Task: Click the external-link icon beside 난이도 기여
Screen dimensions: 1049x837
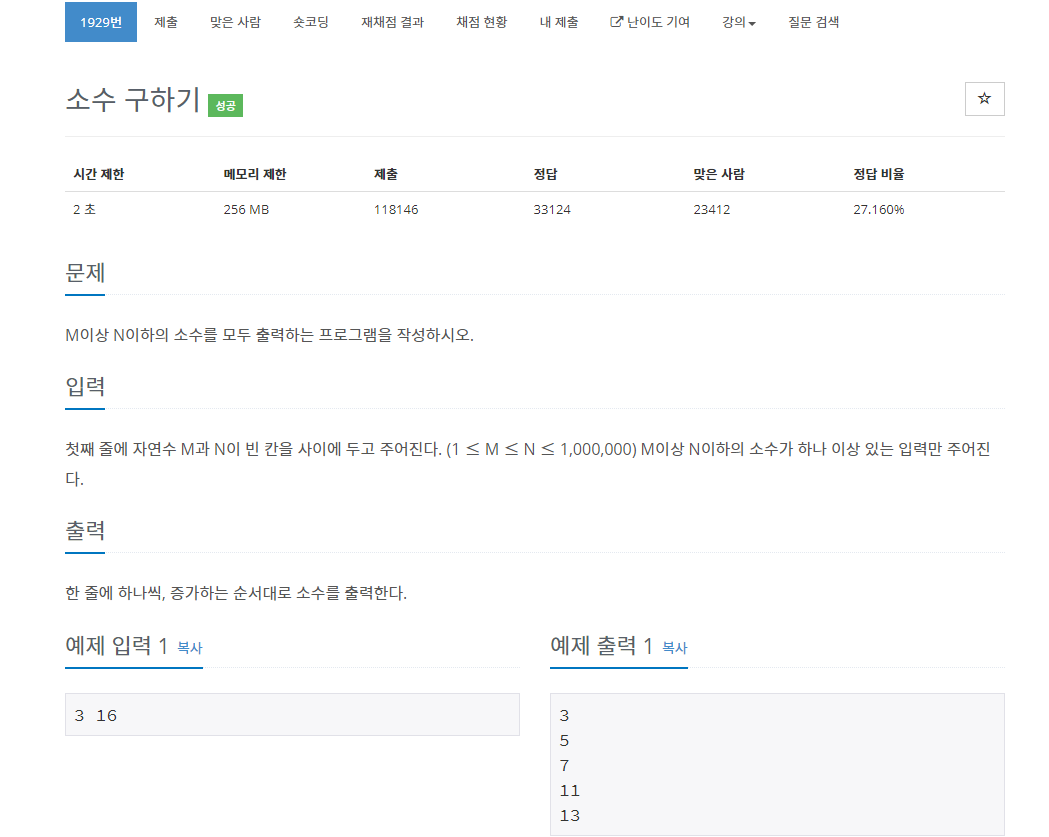Action: point(615,20)
